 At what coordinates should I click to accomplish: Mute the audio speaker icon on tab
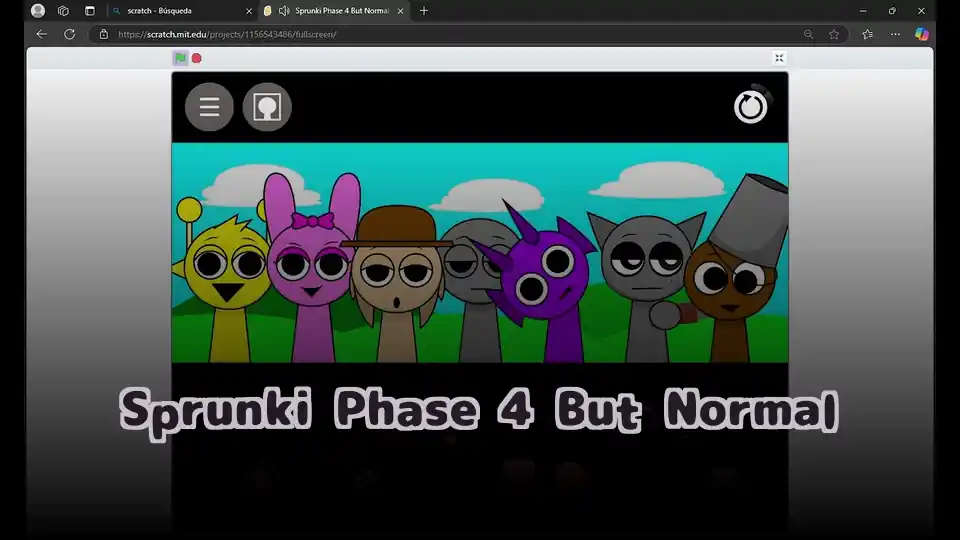pos(284,11)
